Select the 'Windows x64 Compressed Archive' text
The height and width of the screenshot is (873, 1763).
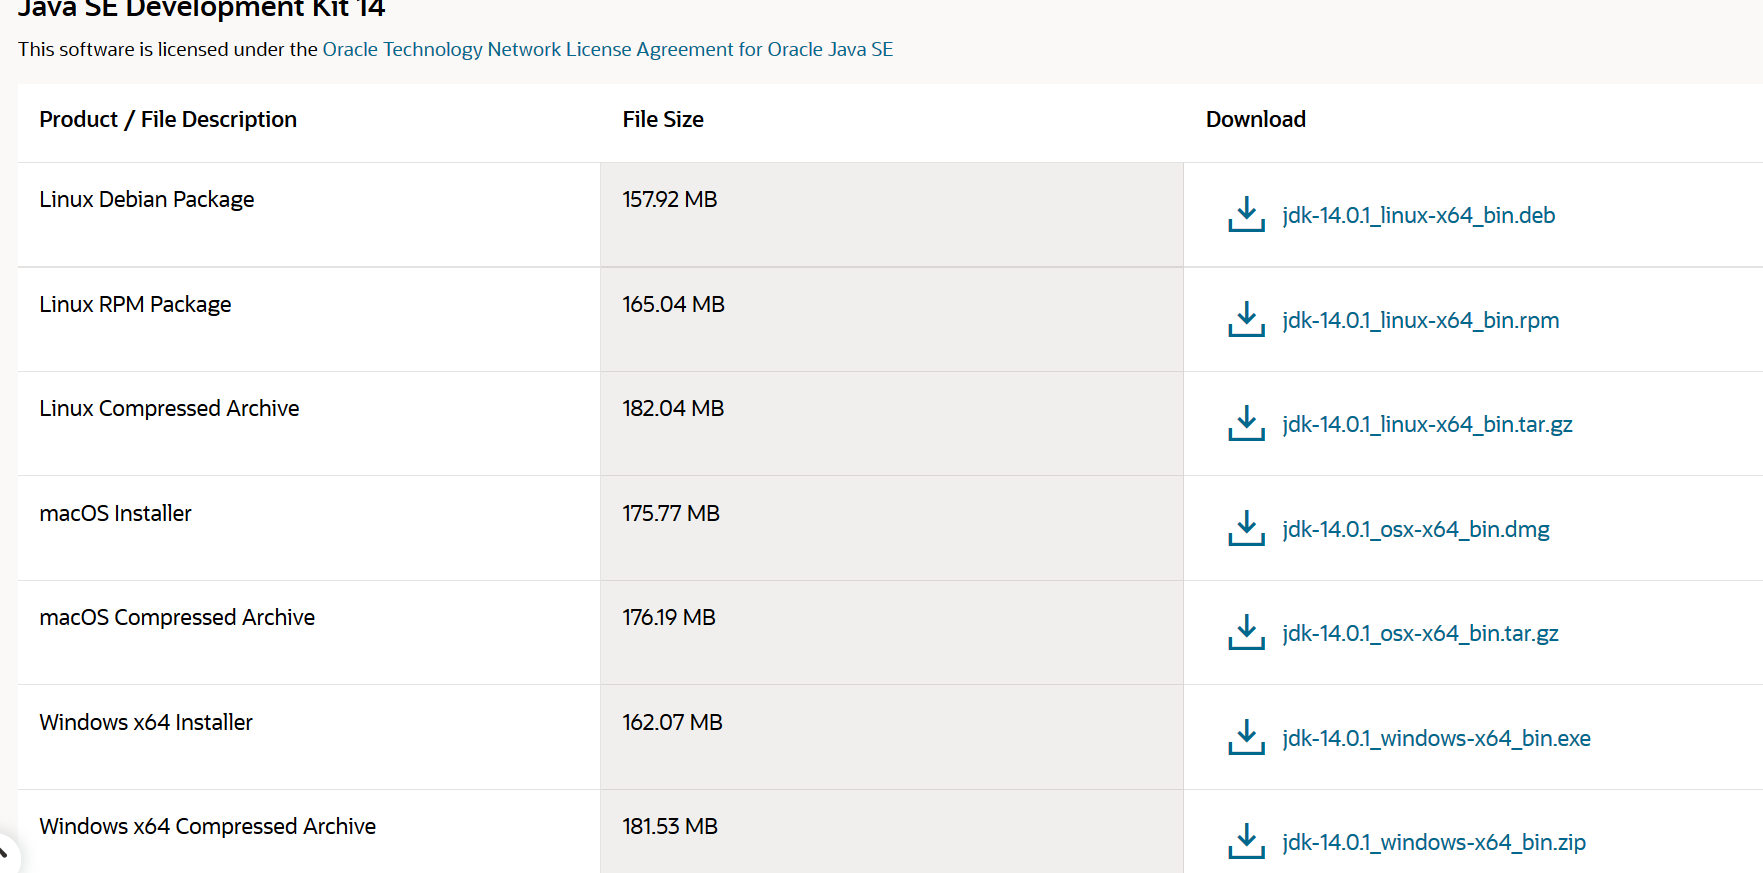pos(207,826)
